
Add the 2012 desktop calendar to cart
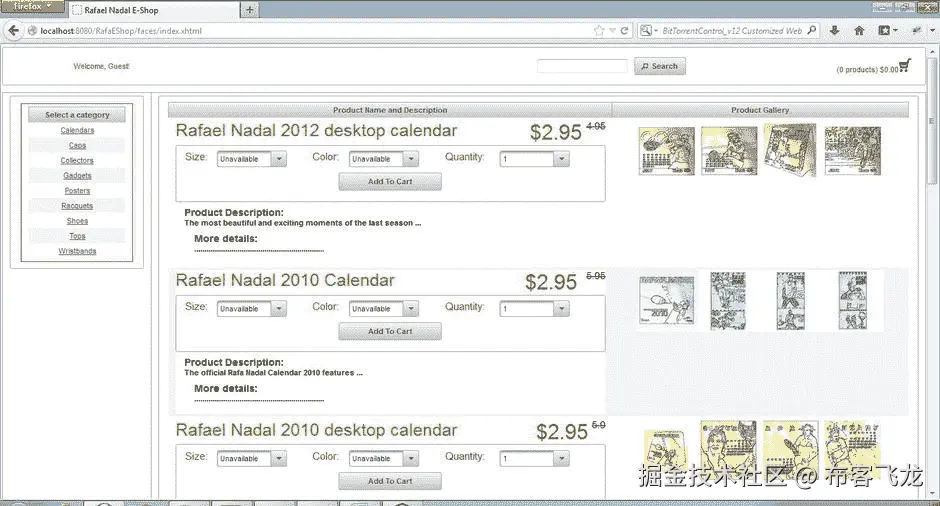click(390, 182)
